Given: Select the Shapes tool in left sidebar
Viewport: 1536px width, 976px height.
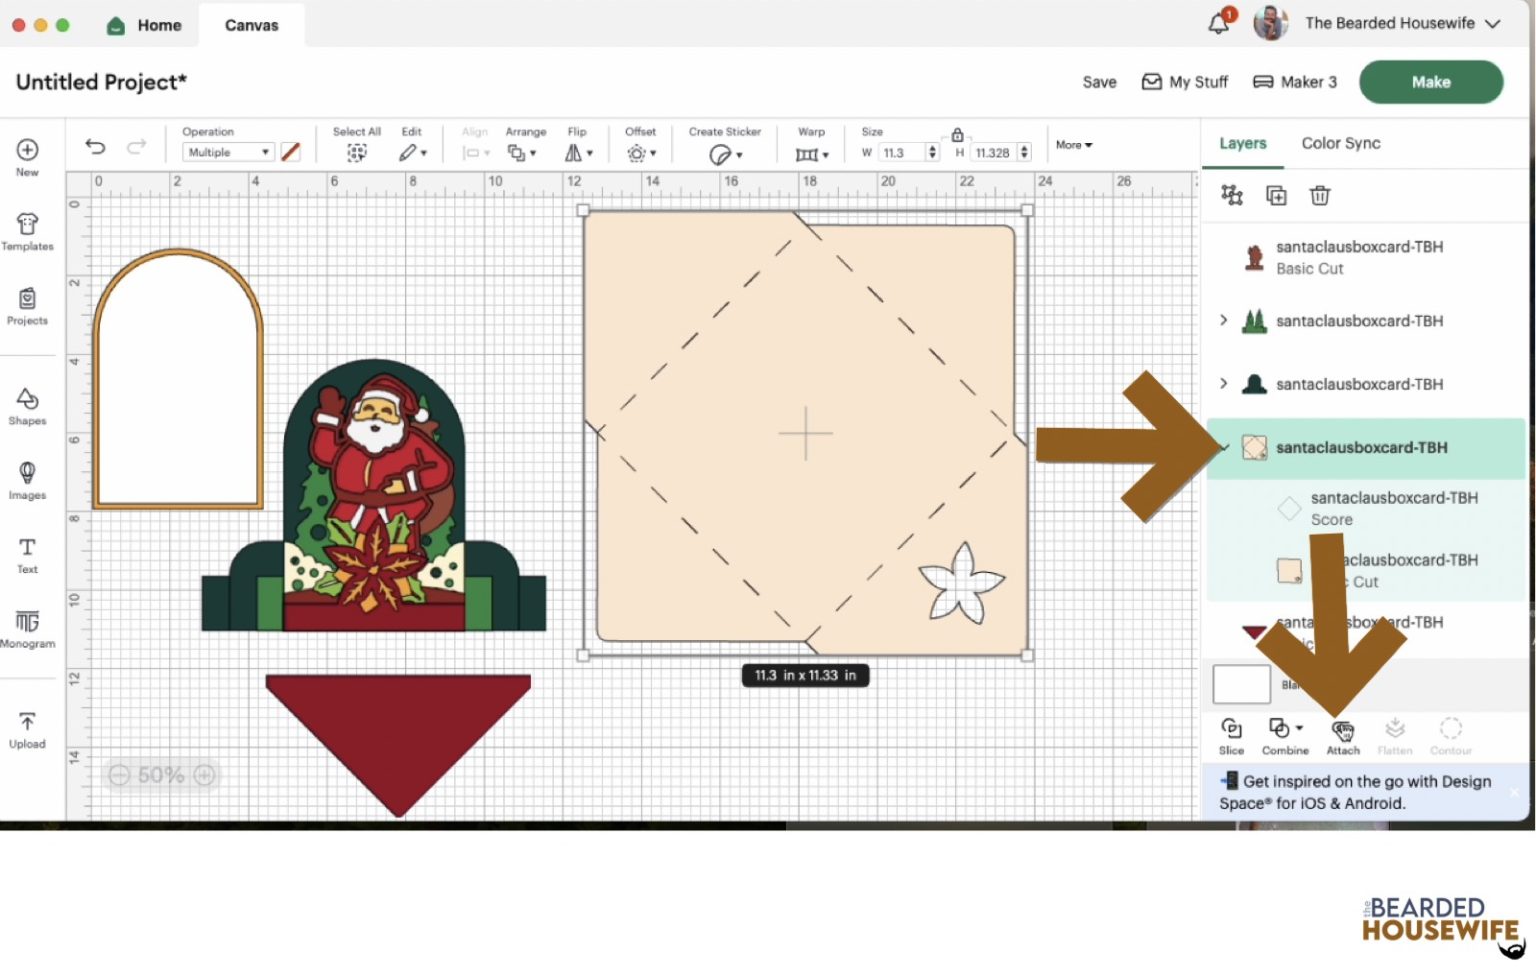Looking at the screenshot, I should [x=27, y=405].
